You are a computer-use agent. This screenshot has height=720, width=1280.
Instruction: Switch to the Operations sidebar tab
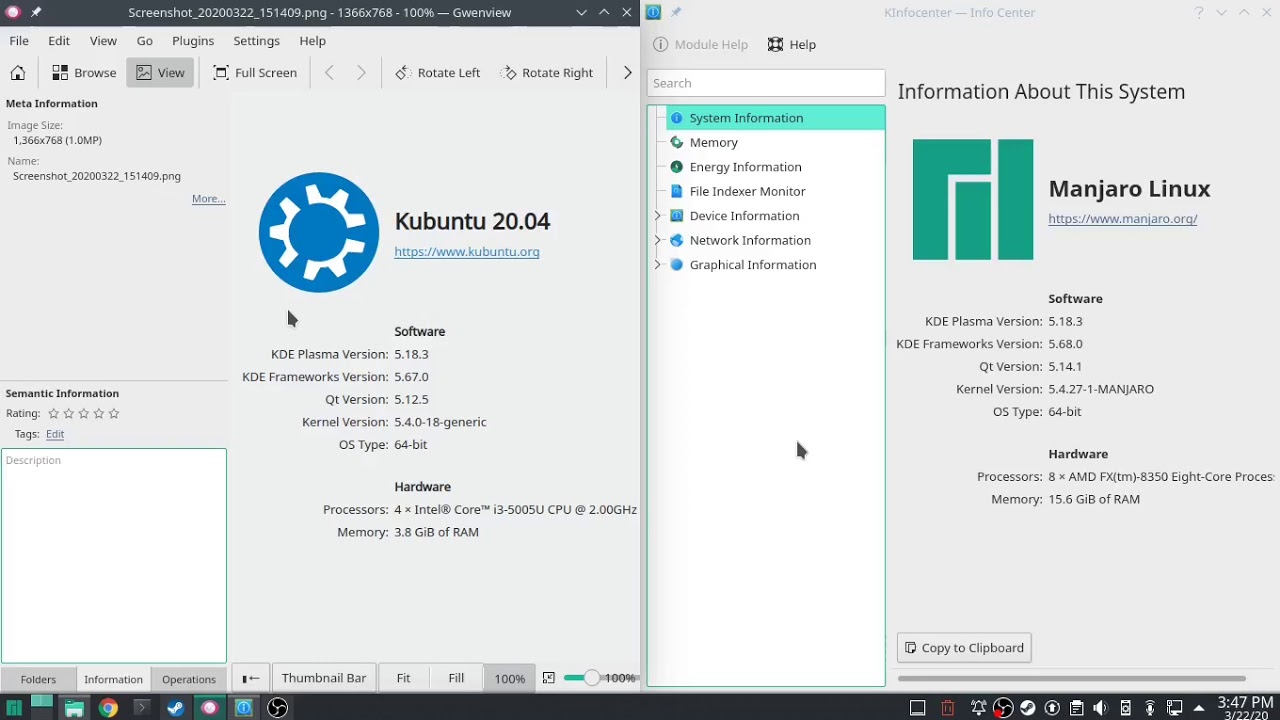coord(189,679)
